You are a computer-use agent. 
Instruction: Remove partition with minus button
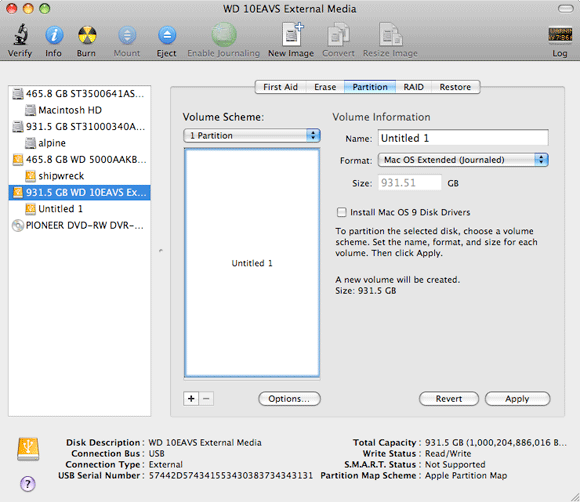206,399
